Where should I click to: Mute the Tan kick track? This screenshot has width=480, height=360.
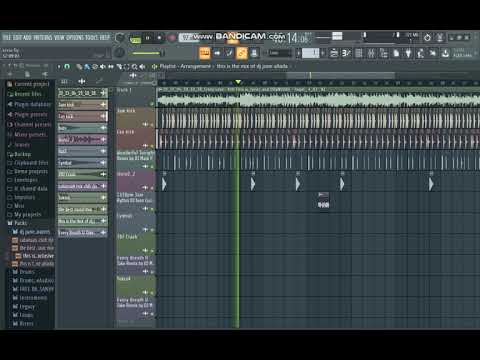pyautogui.click(x=152, y=146)
